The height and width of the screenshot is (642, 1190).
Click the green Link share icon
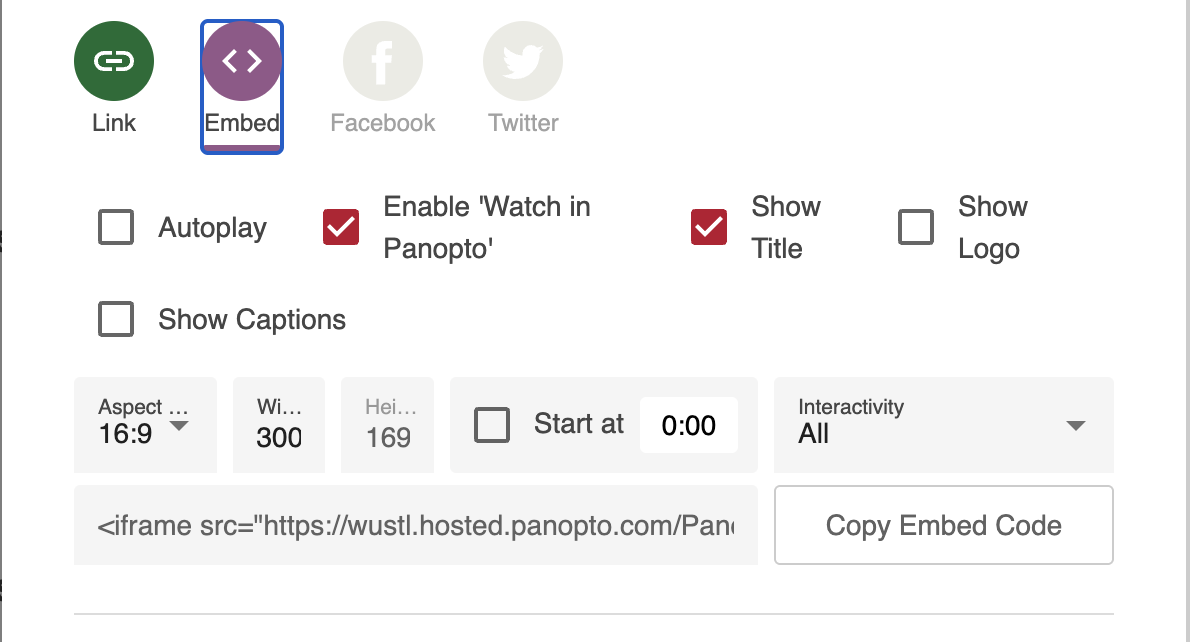[x=114, y=62]
